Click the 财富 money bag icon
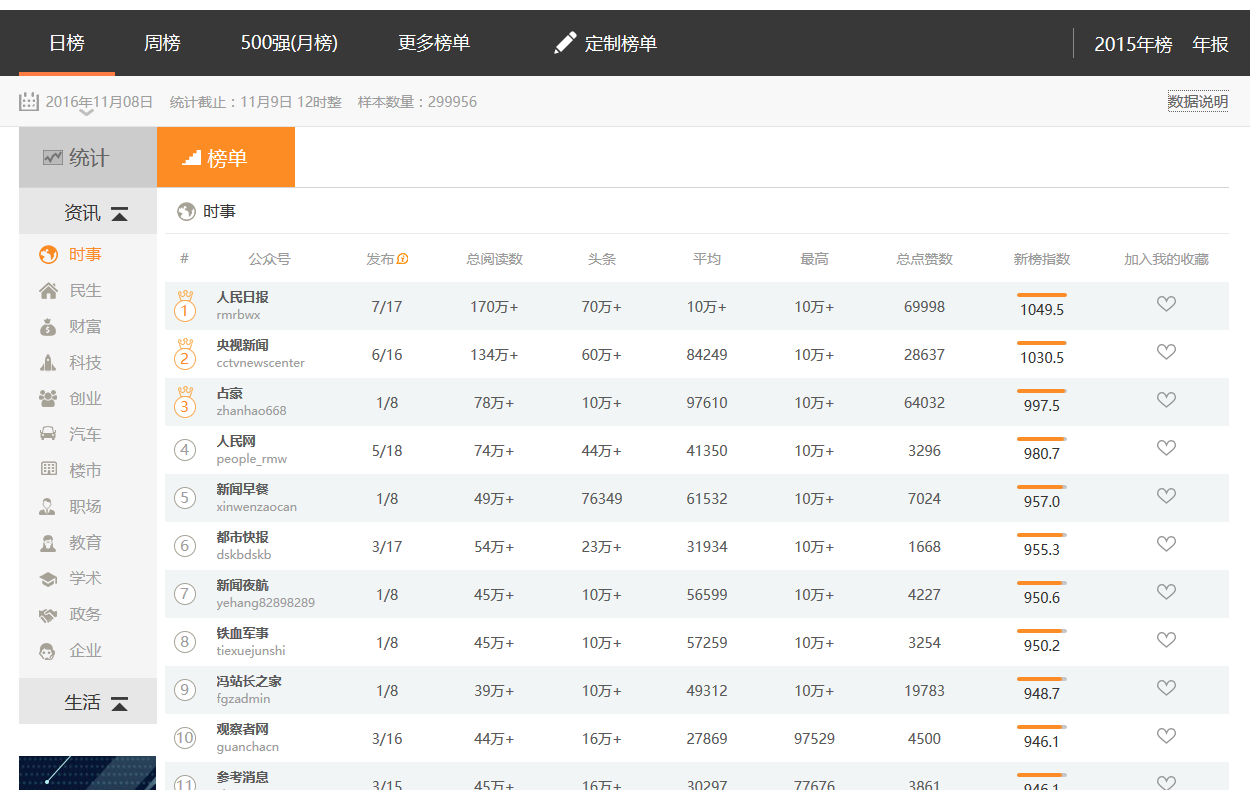Image resolution: width=1250 pixels, height=790 pixels. (48, 327)
